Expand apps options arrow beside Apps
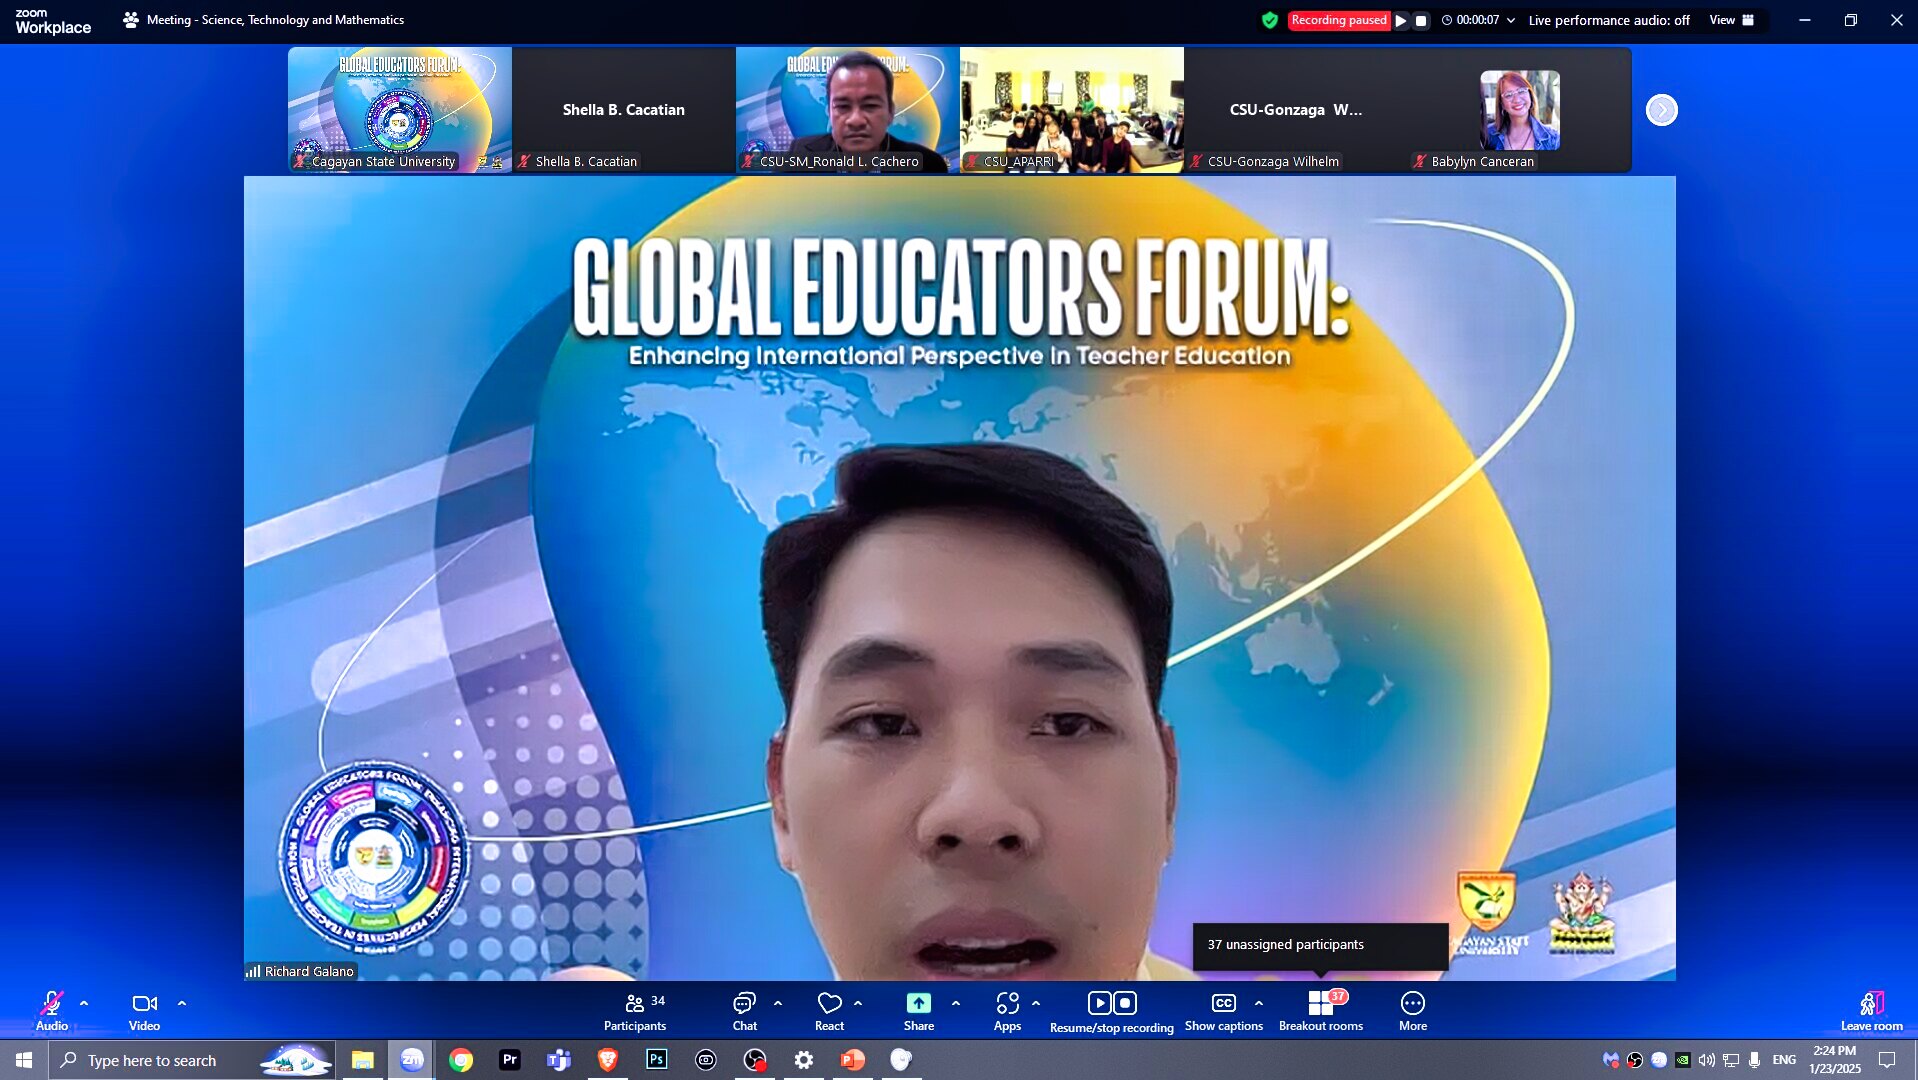Screen dimensions: 1918x1080 1036,1003
